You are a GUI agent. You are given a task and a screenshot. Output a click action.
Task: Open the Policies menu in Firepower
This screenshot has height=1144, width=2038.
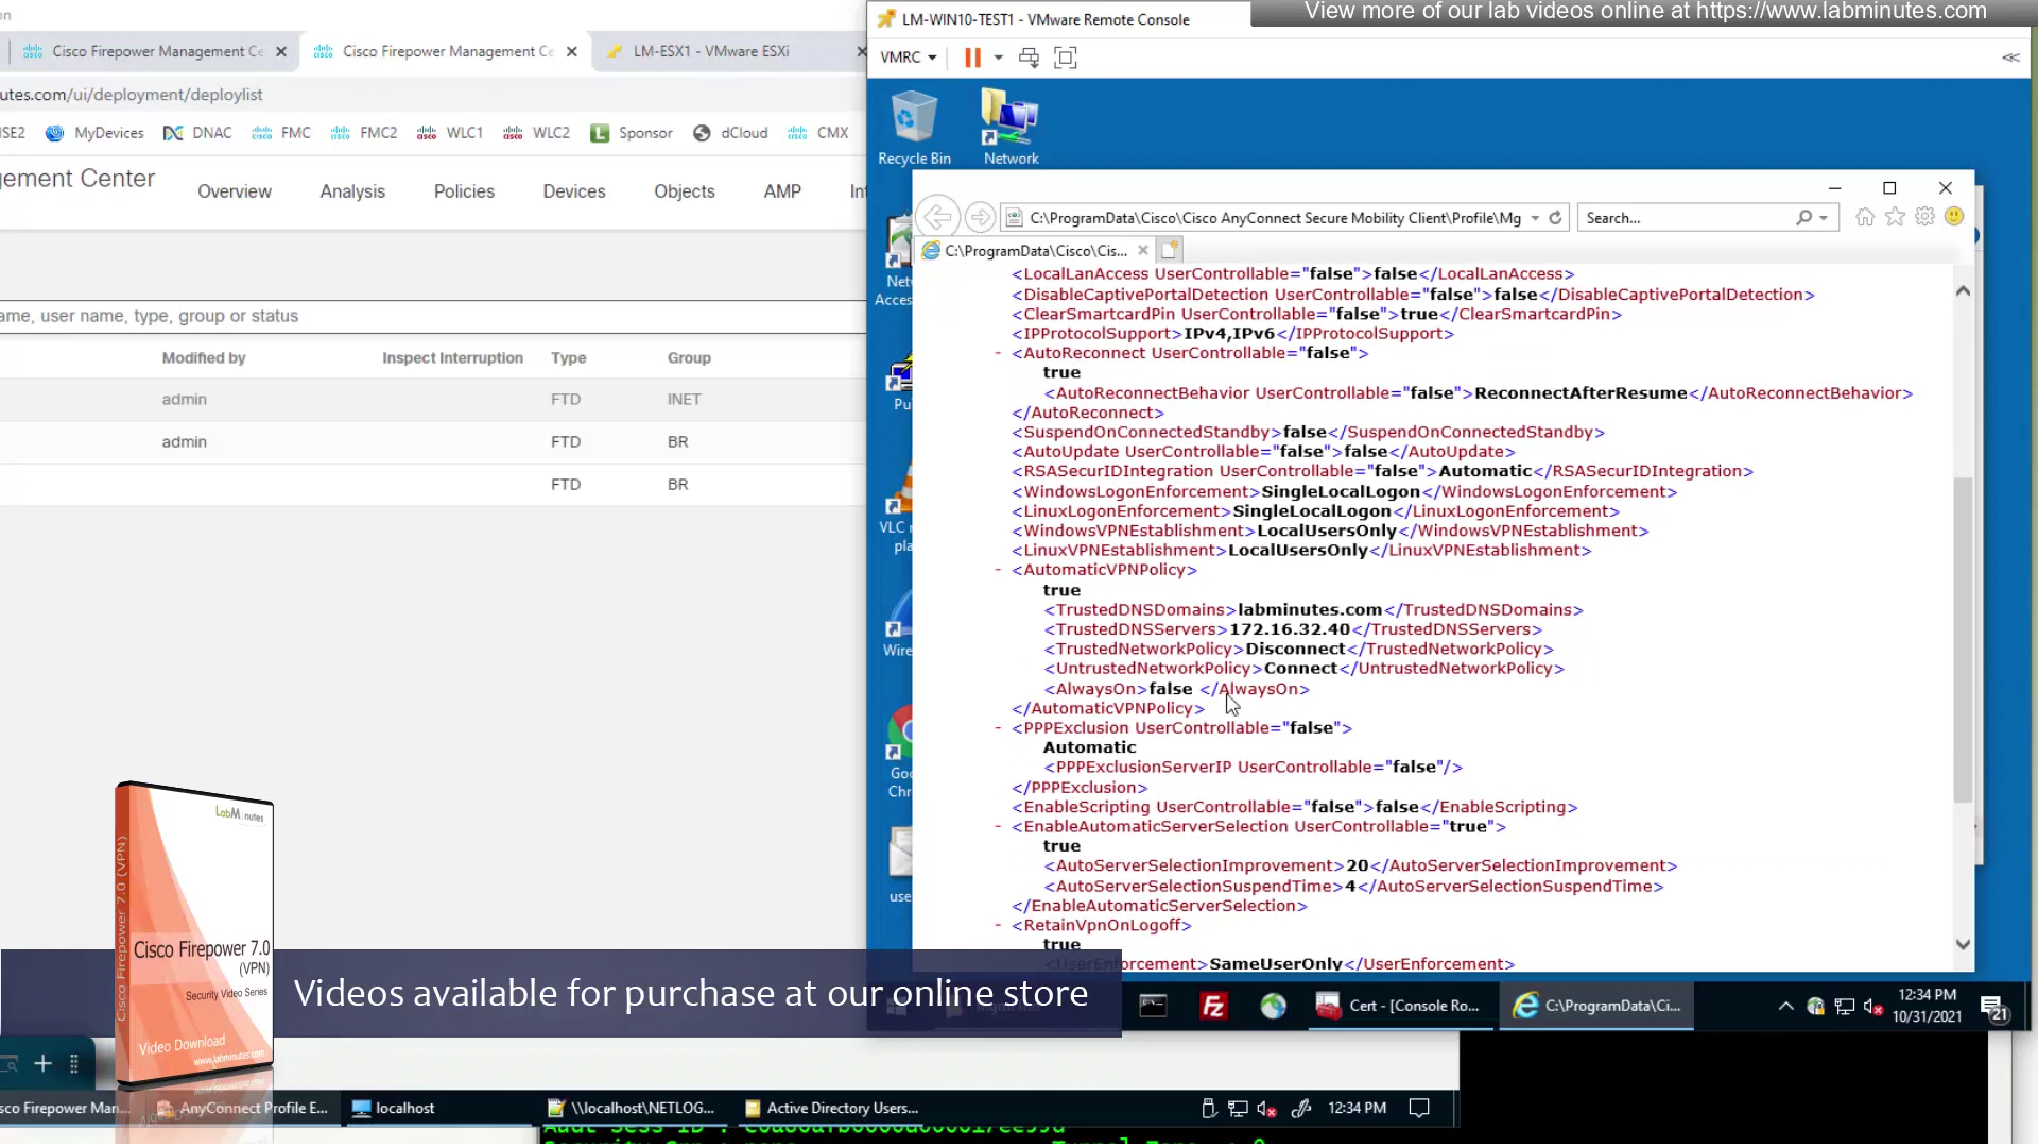click(464, 191)
